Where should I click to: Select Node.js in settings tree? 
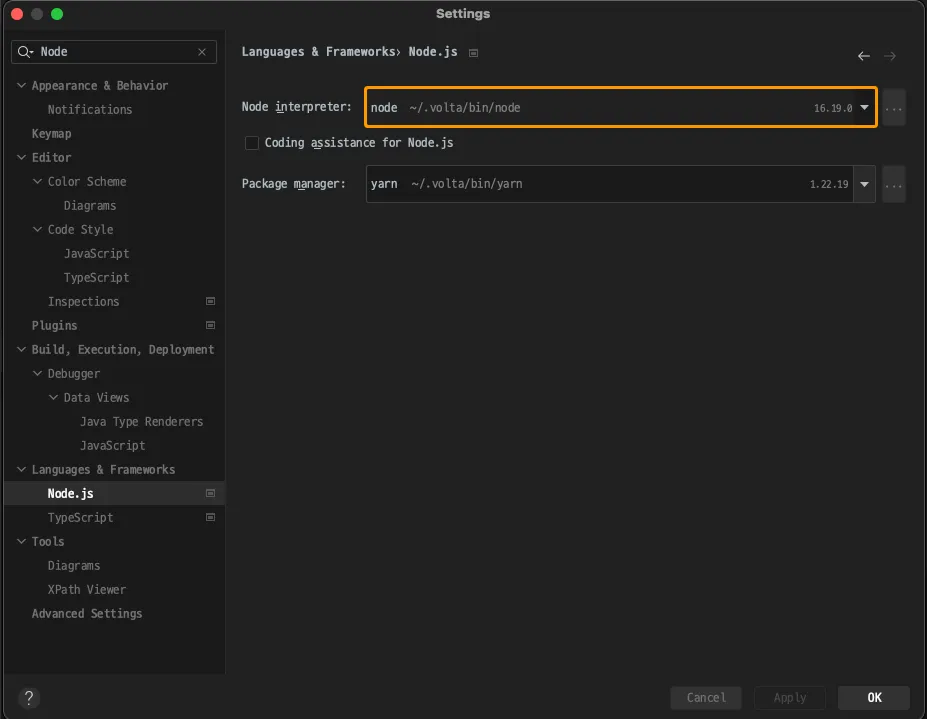coord(70,494)
